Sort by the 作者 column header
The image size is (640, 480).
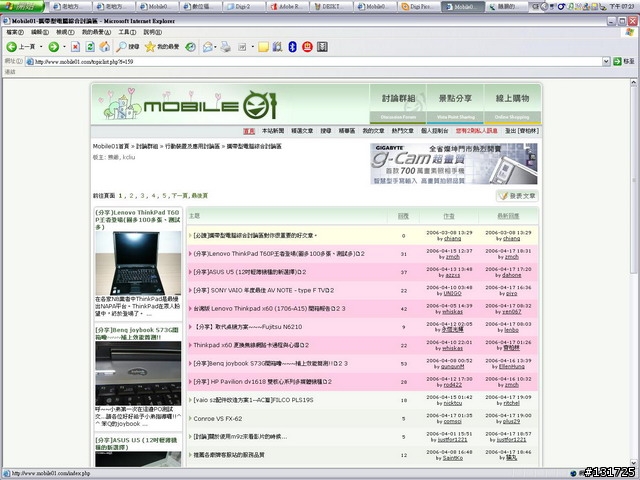coord(449,216)
